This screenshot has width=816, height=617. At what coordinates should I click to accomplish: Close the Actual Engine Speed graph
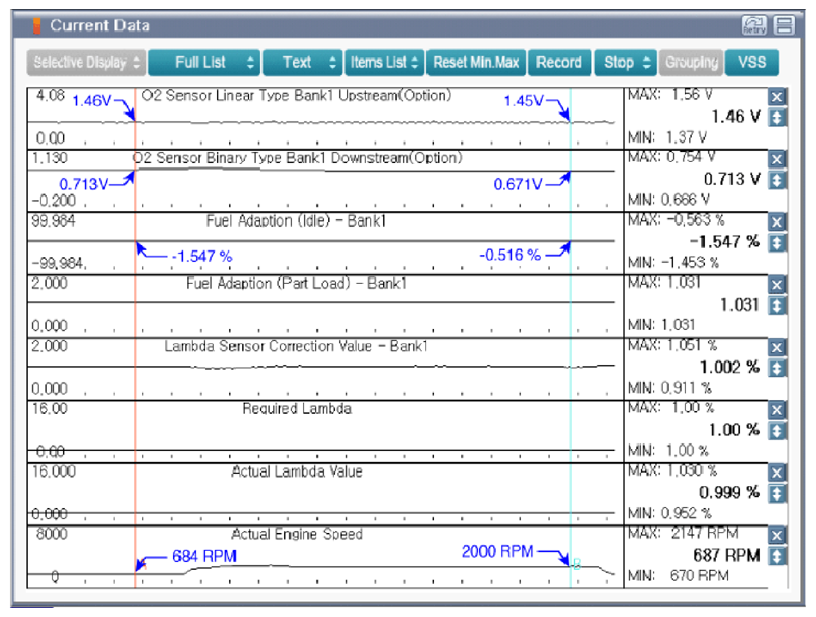tap(777, 535)
